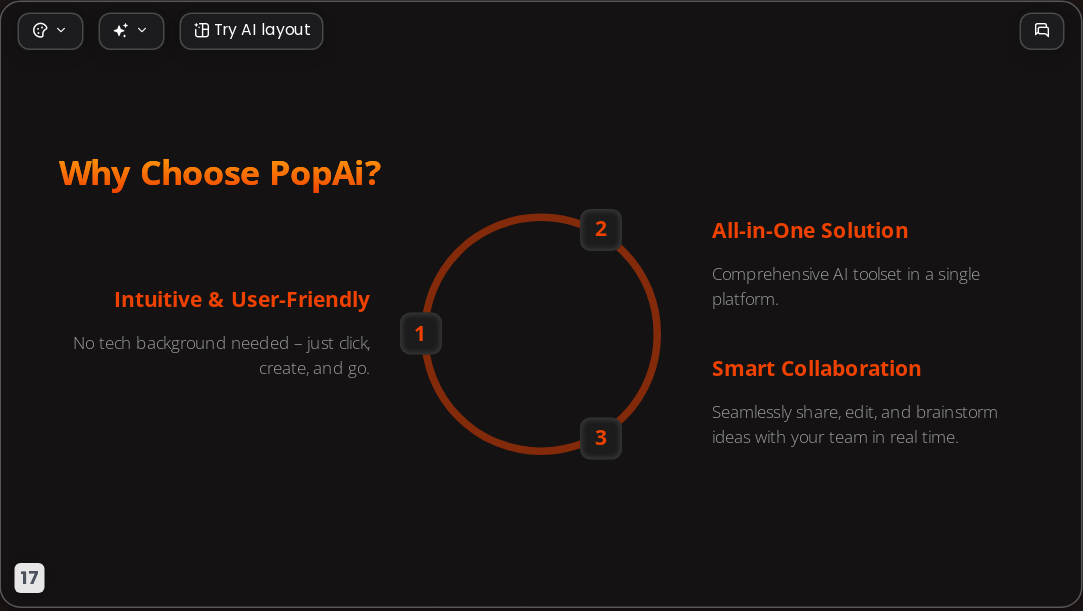
Task: Click the Seamlessly share, edit description text
Action: tap(854, 425)
